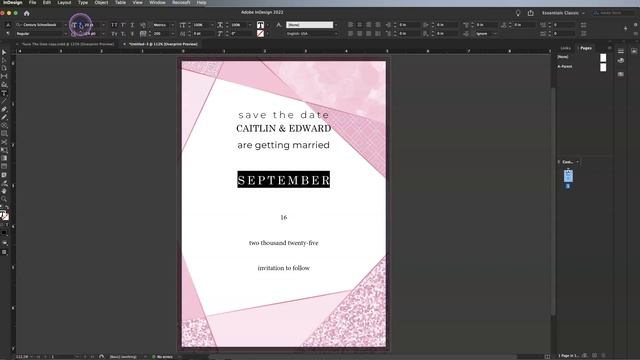Image resolution: width=640 pixels, height=360 pixels.
Task: Open the Layout menu
Action: click(64, 2)
